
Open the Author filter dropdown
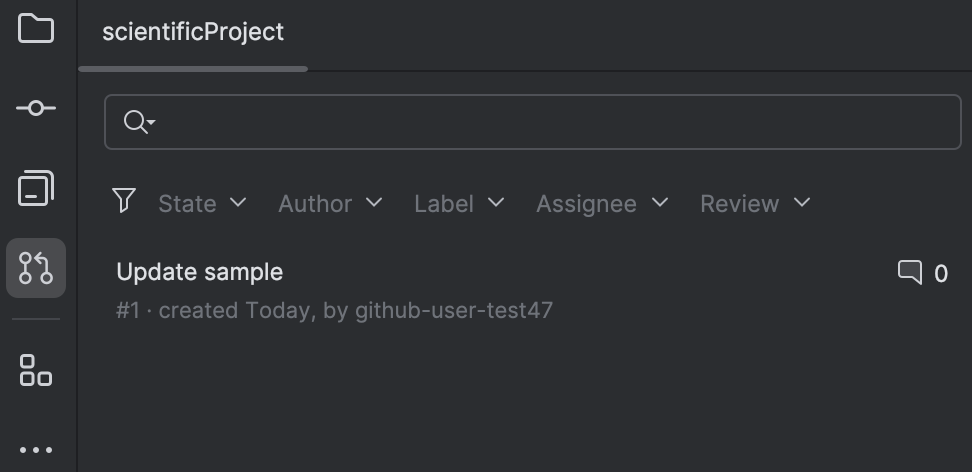click(330, 203)
